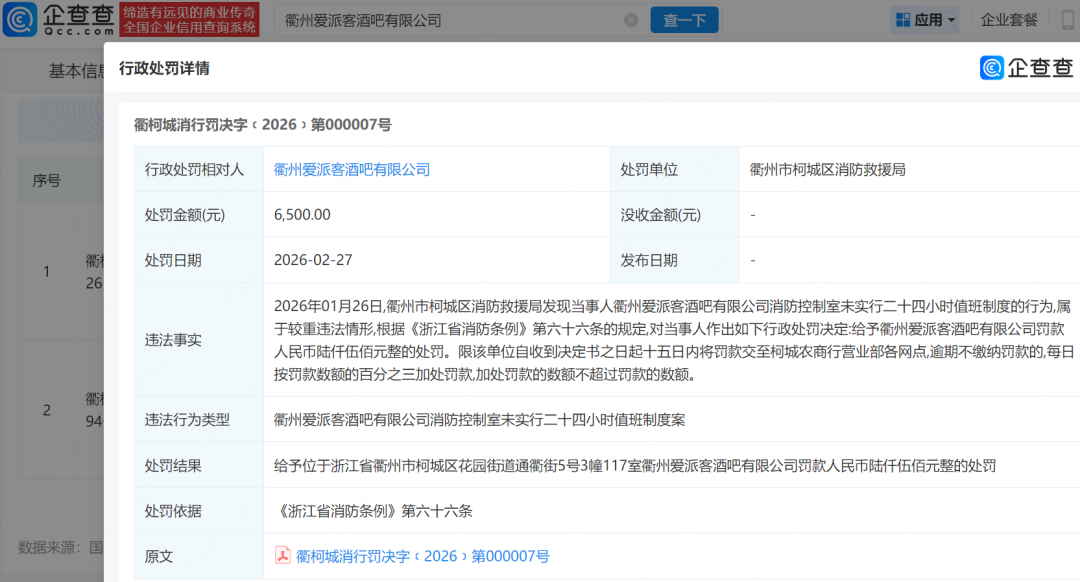This screenshot has height=582, width=1080.
Task: Open 企业套餐 in the top bar
Action: tap(1009, 20)
